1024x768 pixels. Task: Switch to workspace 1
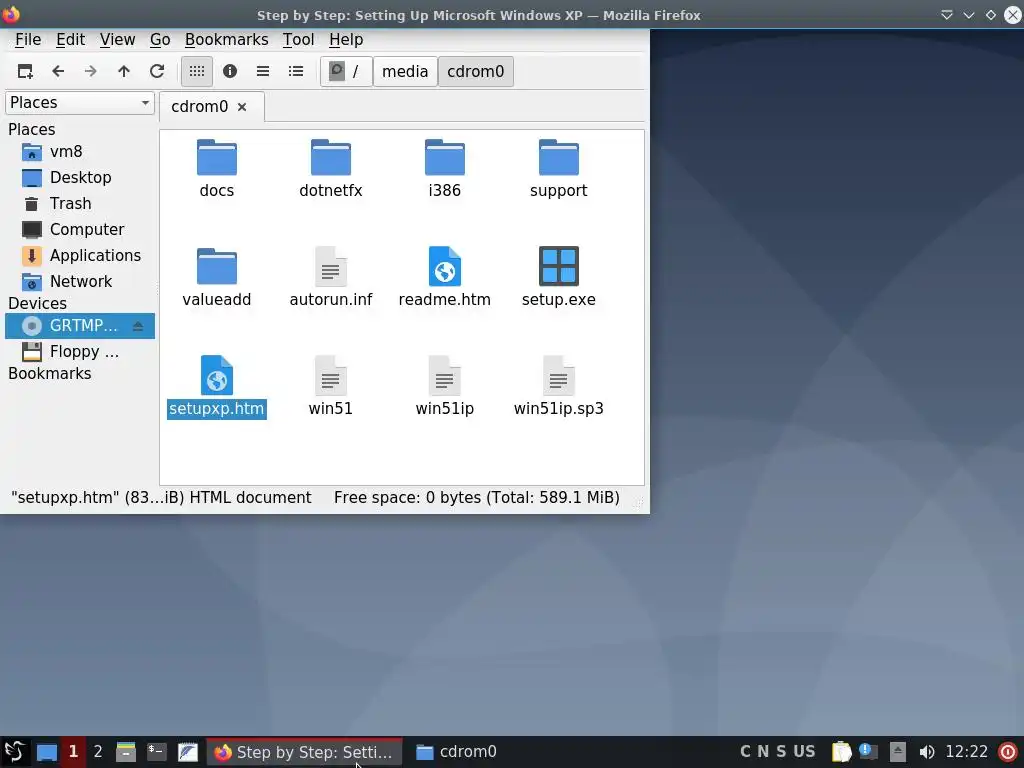tap(73, 752)
